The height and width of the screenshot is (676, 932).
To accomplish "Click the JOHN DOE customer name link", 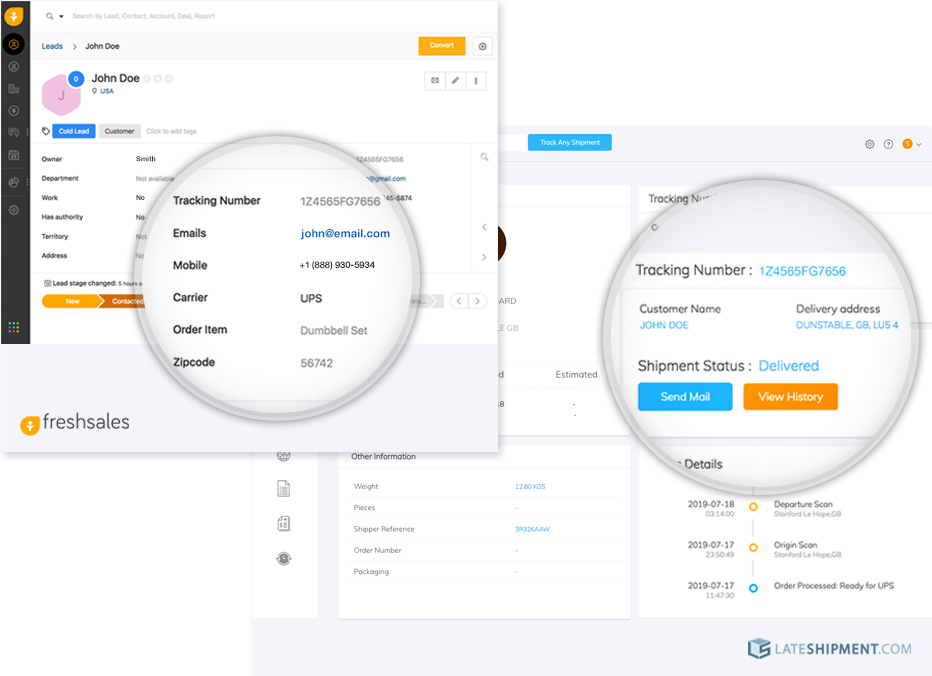I will 664,325.
